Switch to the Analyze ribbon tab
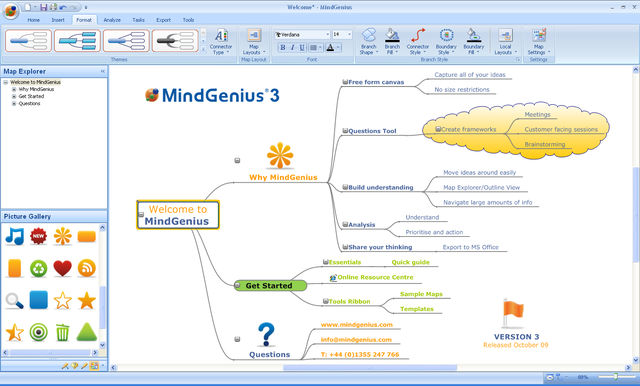Image resolution: width=640 pixels, height=386 pixels. 112,20
